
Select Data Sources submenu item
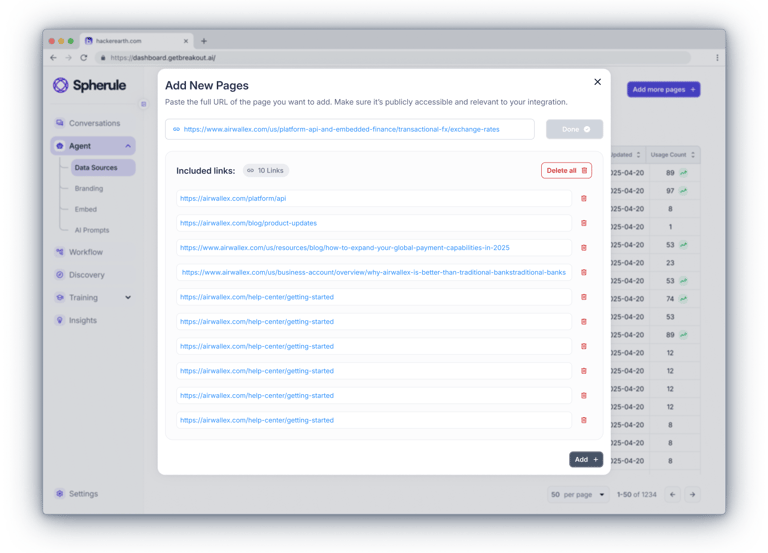click(x=103, y=168)
